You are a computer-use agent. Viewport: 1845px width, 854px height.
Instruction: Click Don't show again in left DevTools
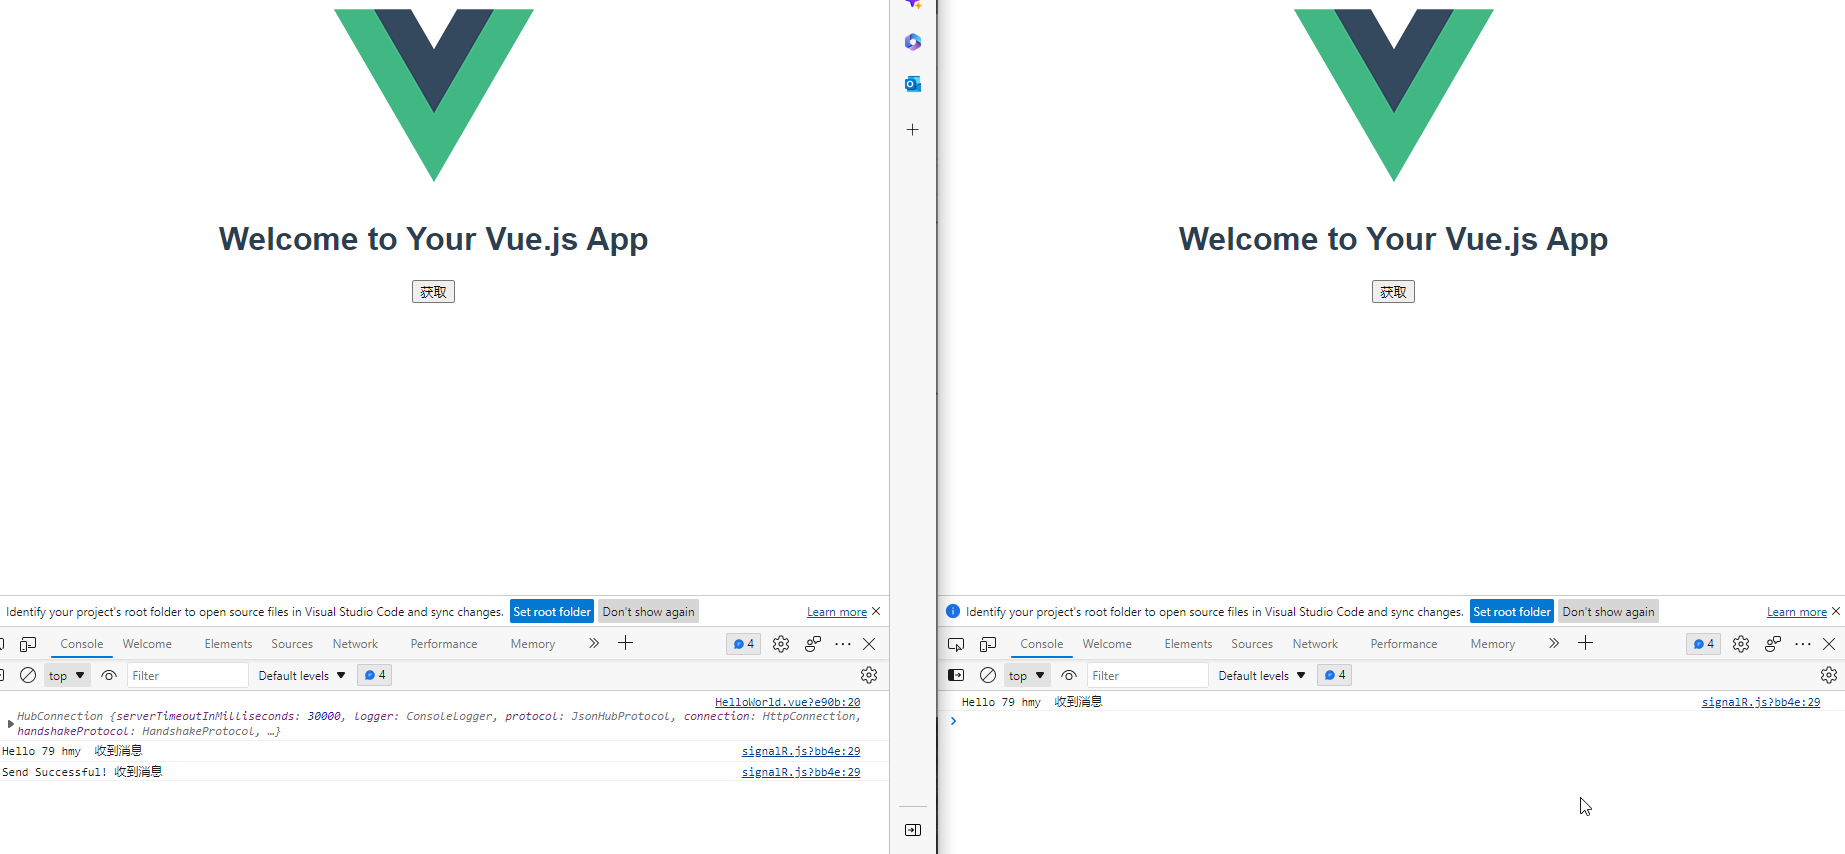(648, 611)
